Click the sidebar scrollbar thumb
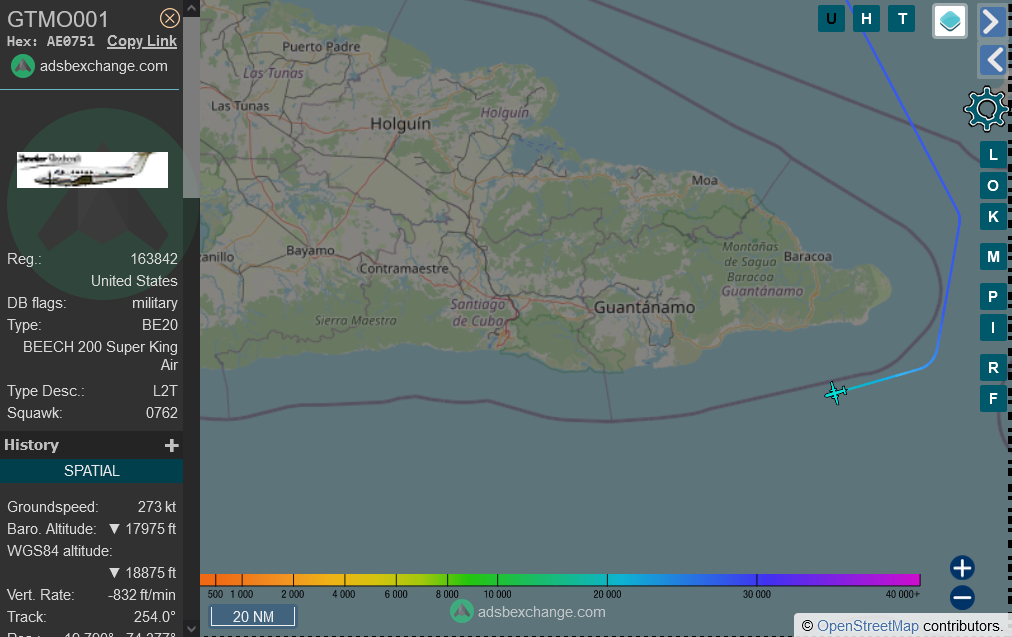The height and width of the screenshot is (637, 1012). 192,108
